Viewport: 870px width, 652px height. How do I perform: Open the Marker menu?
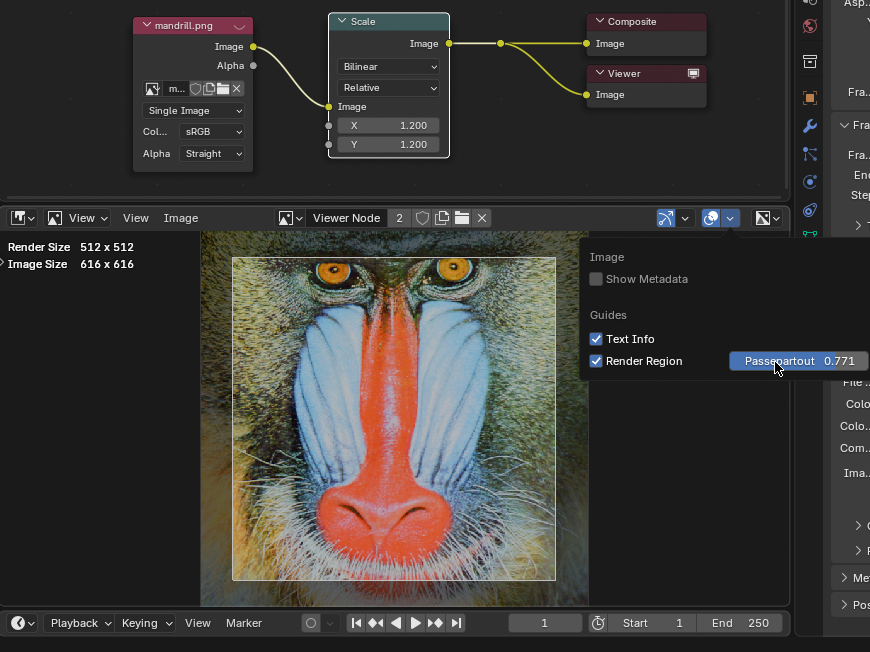(244, 623)
